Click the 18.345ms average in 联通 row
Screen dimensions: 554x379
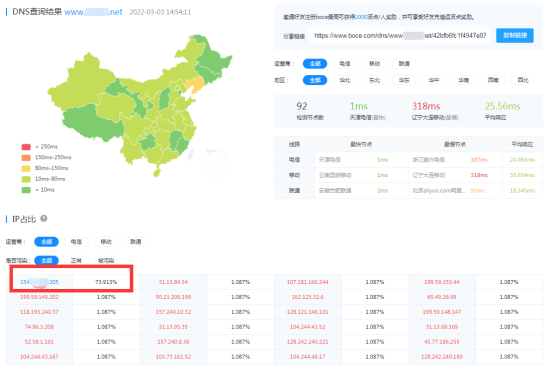(x=522, y=190)
